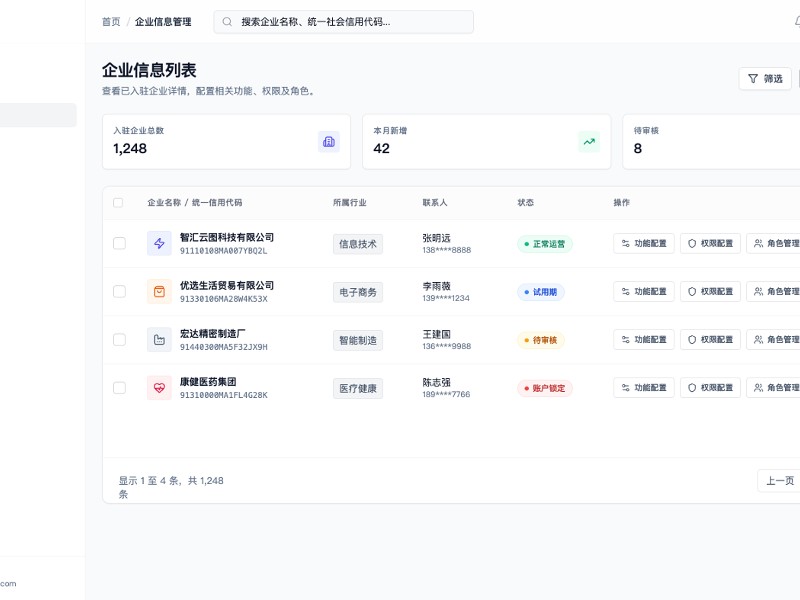The width and height of the screenshot is (800, 600).
Task: Click 企业信息管理 breadcrumb item
Action: click(163, 21)
